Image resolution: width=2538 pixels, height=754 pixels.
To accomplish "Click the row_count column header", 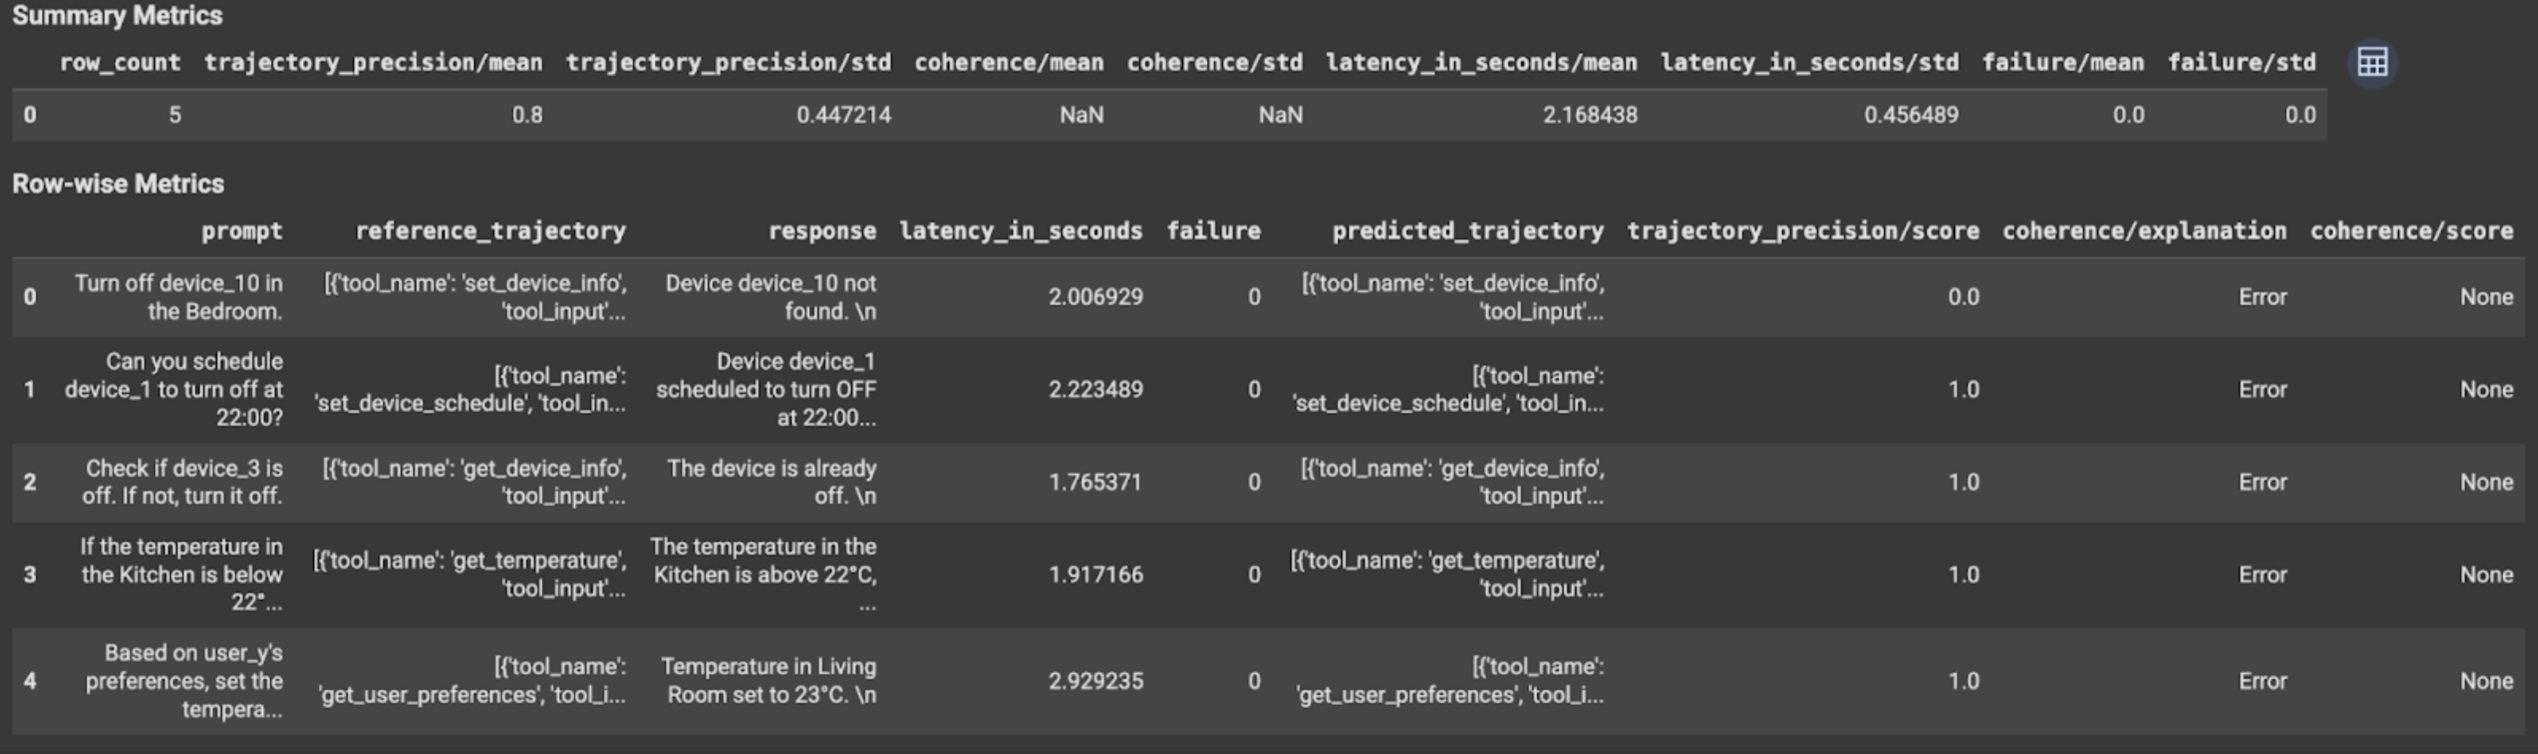I will point(120,63).
